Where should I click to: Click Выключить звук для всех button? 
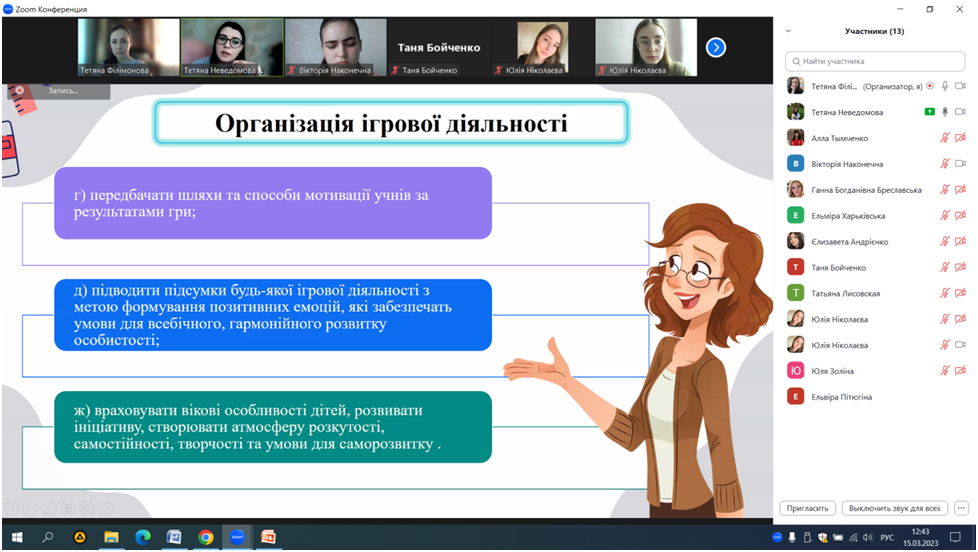click(x=894, y=508)
